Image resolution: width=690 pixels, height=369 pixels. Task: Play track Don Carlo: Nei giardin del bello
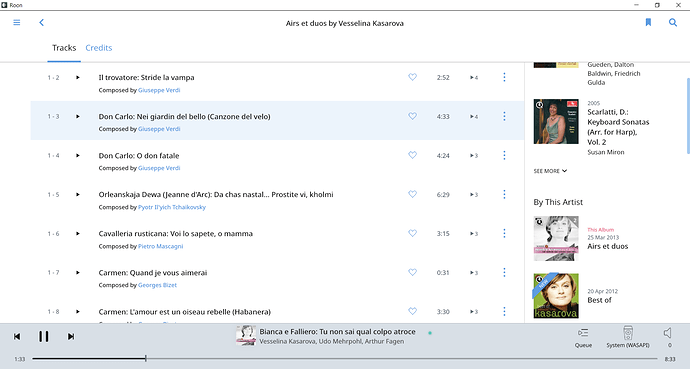[78, 117]
